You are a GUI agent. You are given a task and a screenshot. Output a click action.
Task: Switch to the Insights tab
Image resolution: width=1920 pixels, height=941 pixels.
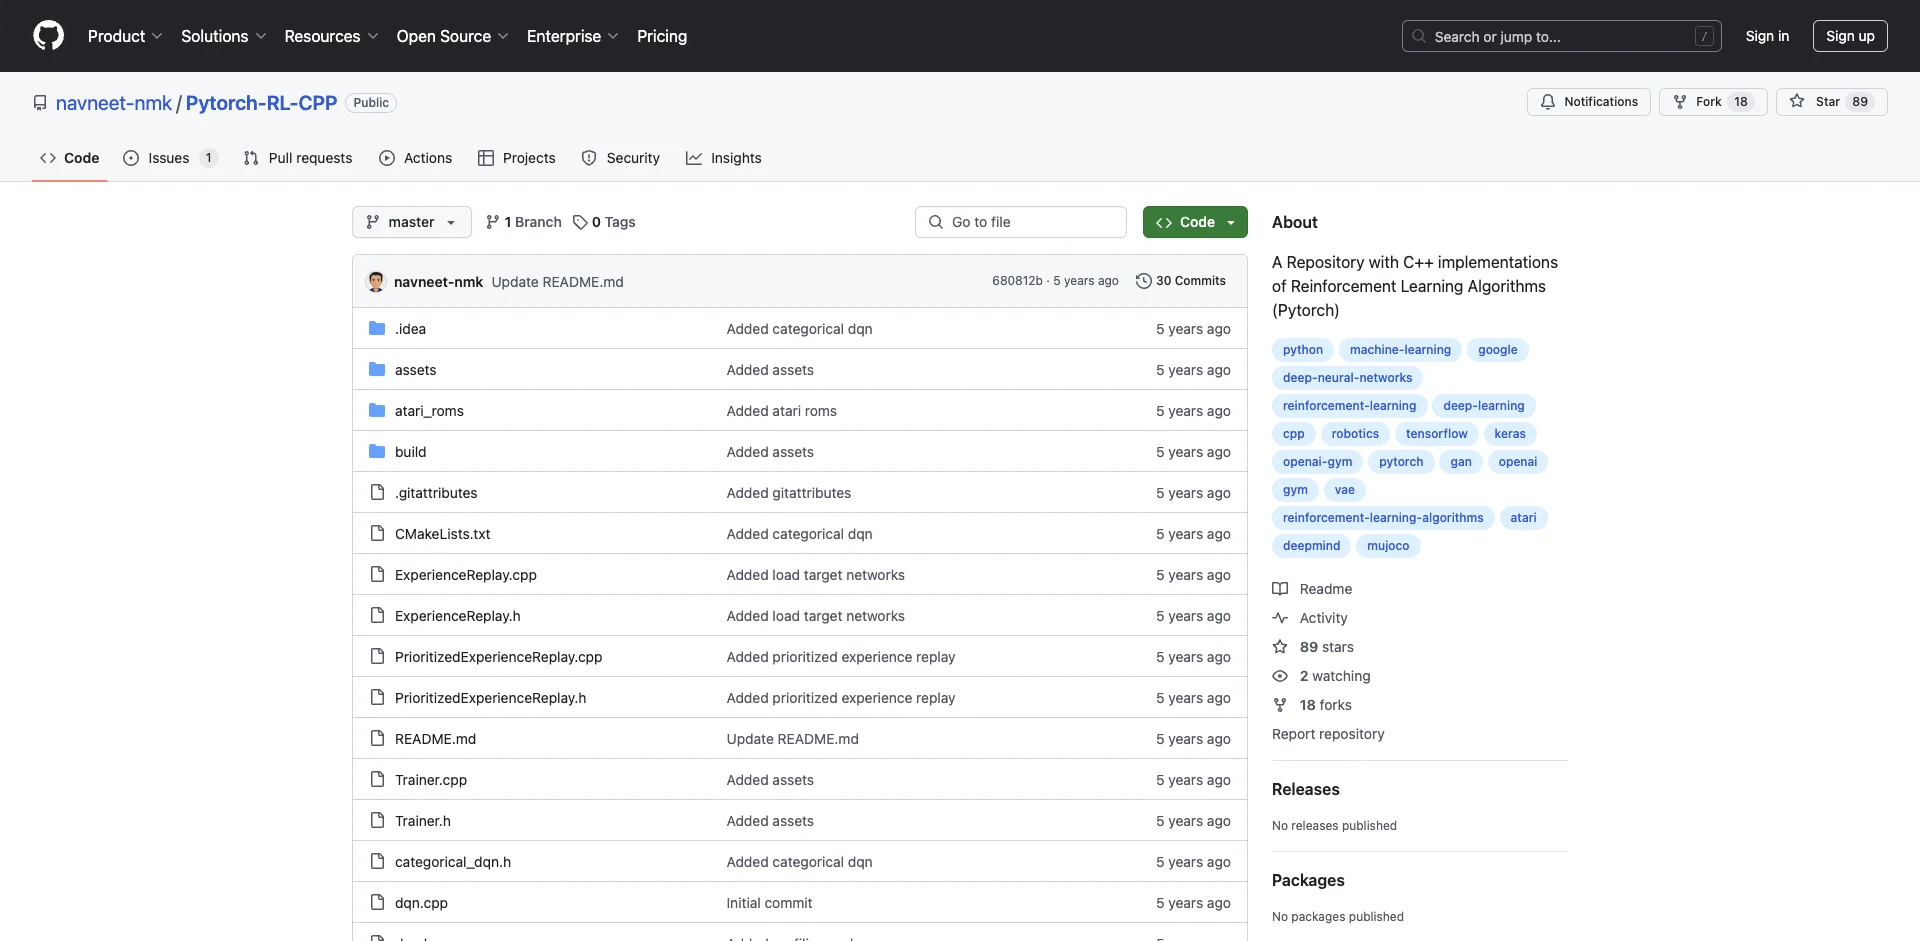724,158
